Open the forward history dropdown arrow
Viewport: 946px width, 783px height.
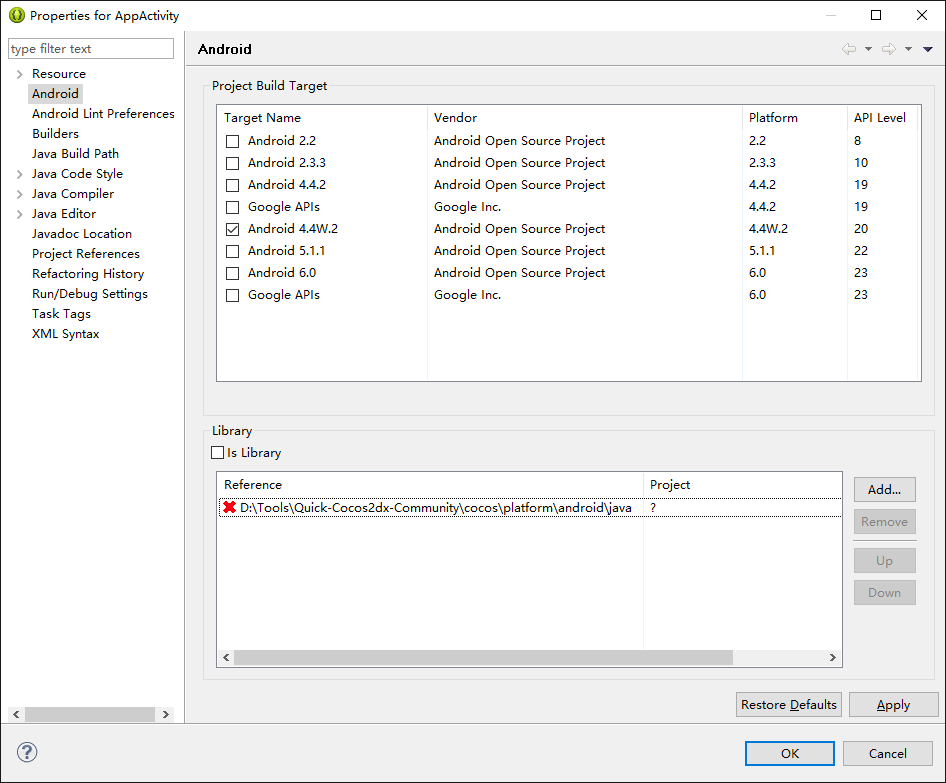(x=908, y=49)
